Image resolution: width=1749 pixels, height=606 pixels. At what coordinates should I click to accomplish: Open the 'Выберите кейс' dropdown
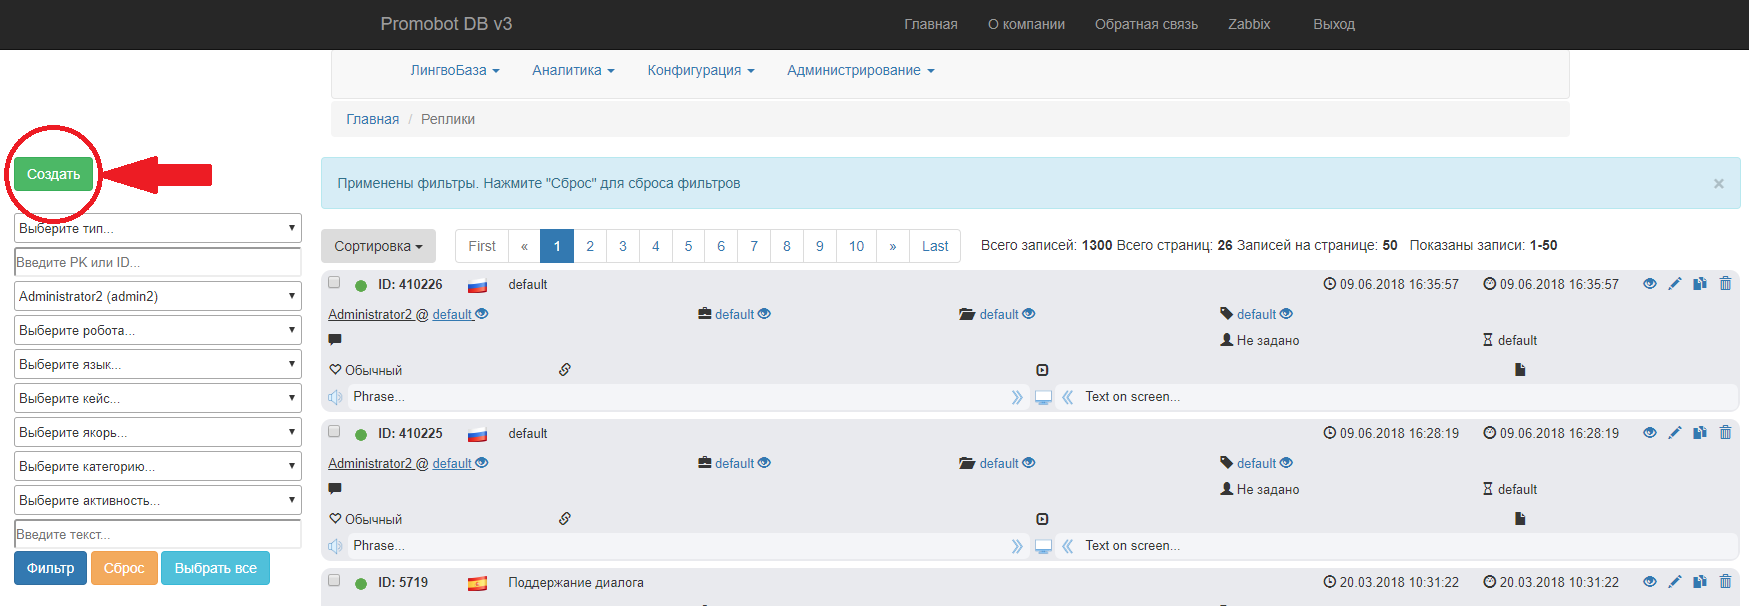point(158,398)
